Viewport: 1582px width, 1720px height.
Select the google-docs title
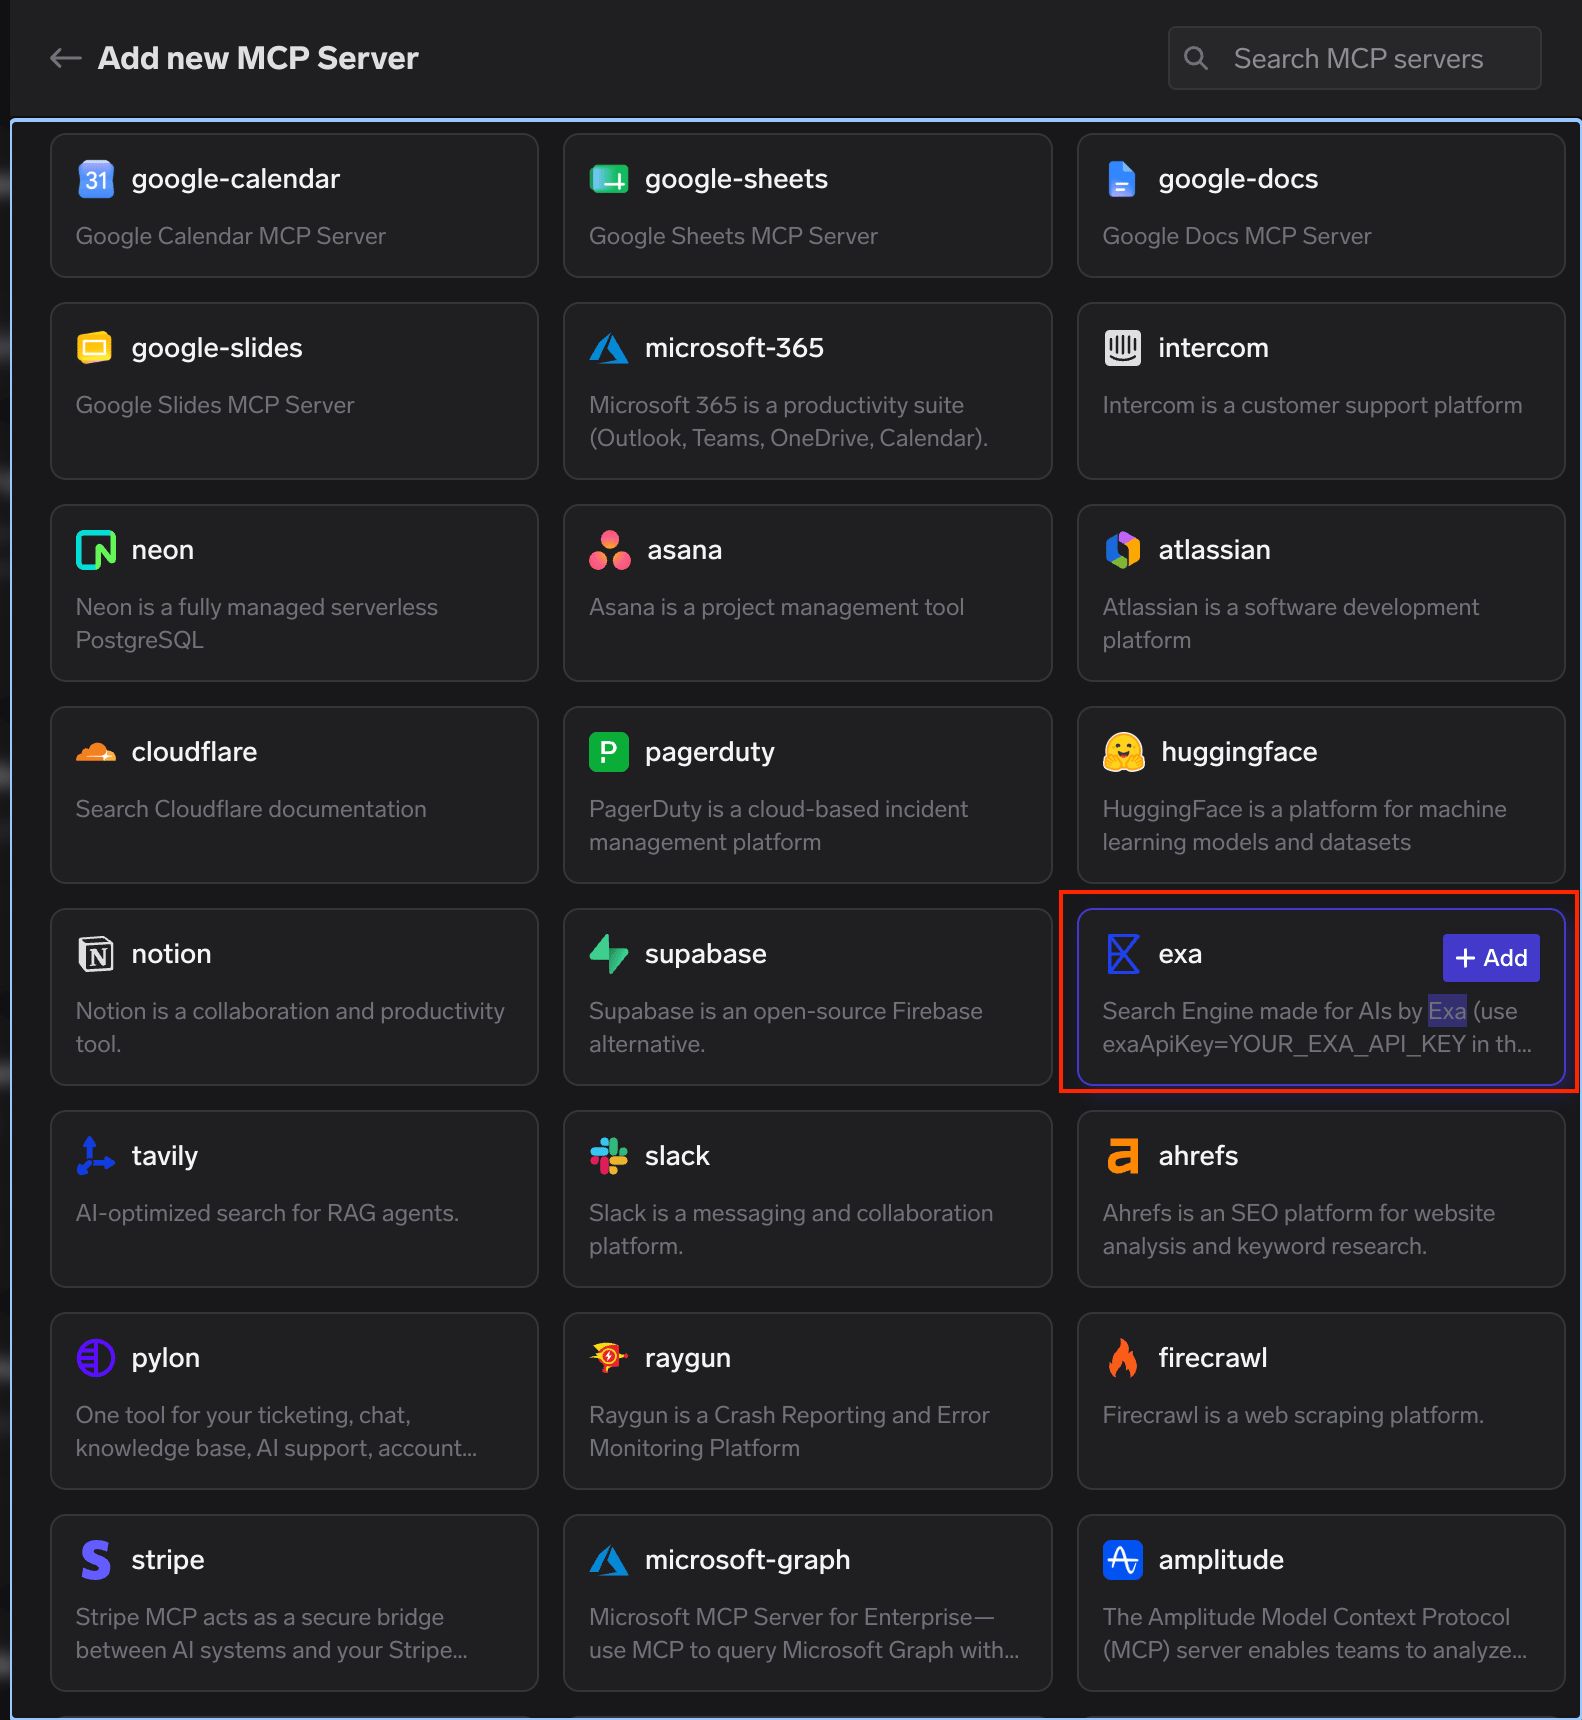[x=1238, y=179]
